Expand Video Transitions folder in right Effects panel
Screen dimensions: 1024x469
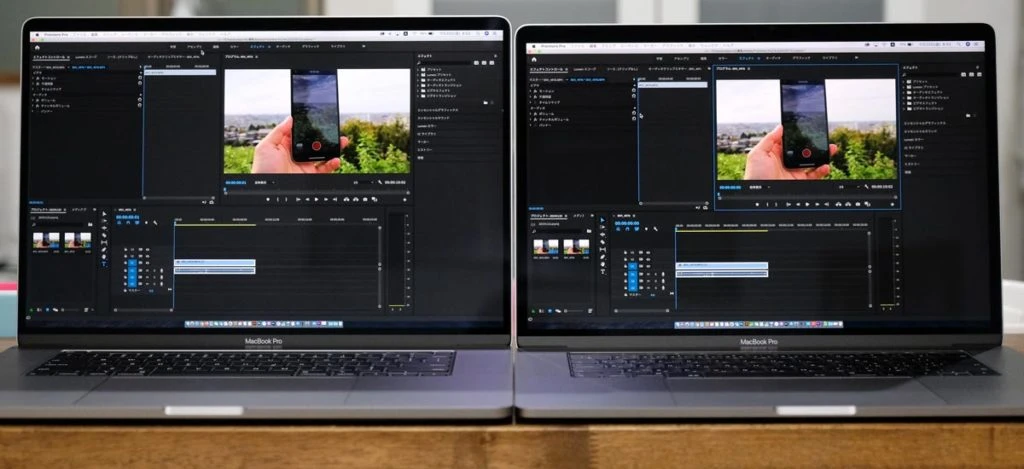pyautogui.click(x=904, y=109)
